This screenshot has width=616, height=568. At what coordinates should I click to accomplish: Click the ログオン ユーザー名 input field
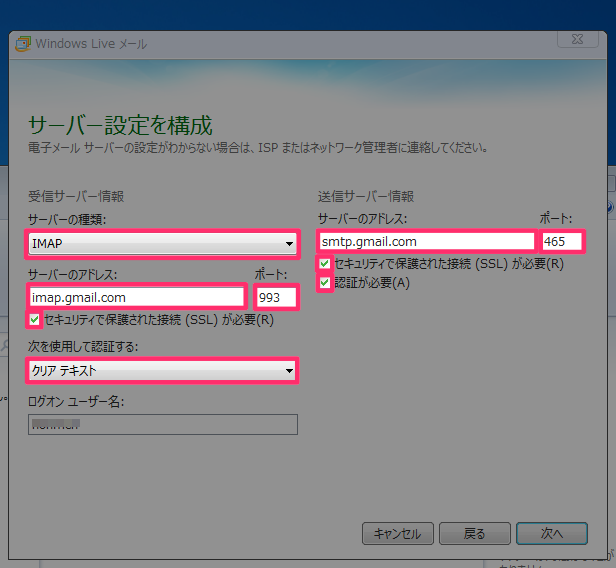163,424
